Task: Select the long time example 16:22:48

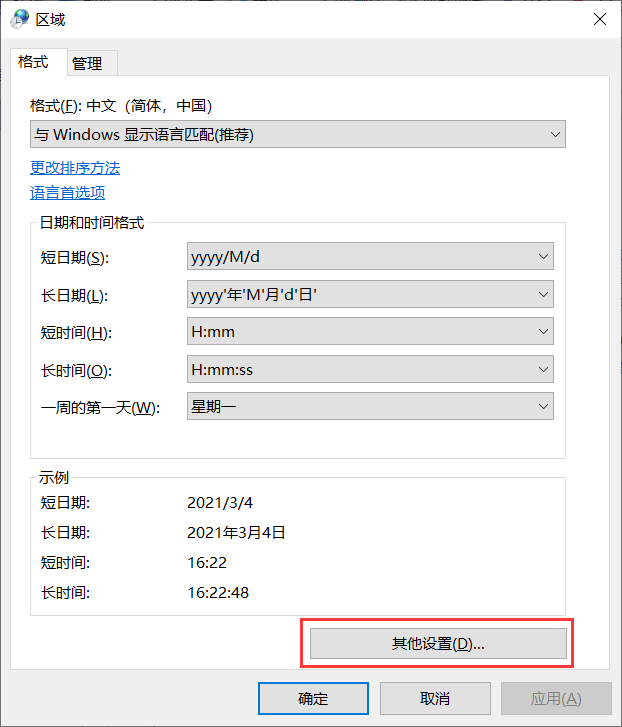Action: 218,593
